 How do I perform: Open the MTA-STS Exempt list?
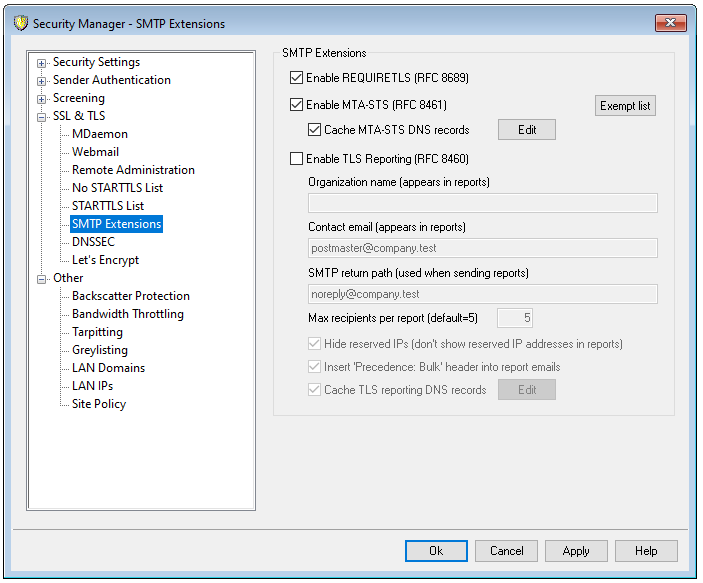click(x=626, y=105)
